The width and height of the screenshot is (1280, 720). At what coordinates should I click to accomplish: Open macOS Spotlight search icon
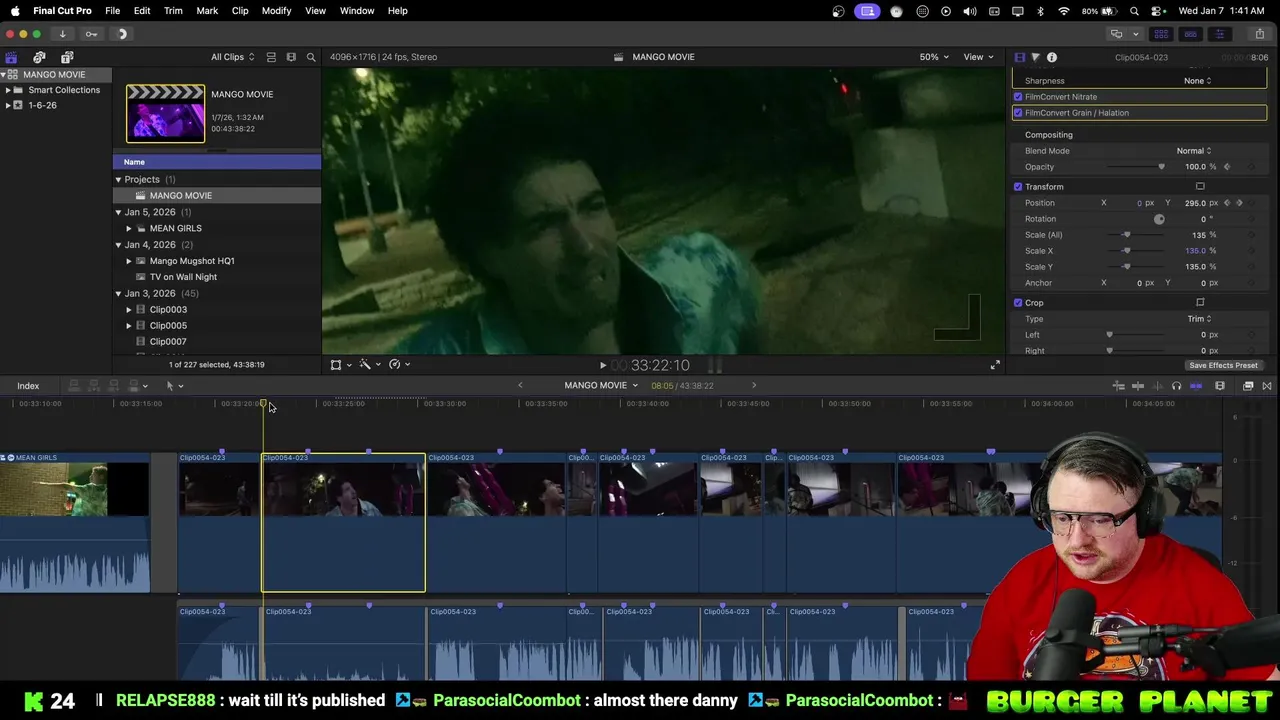[1135, 11]
